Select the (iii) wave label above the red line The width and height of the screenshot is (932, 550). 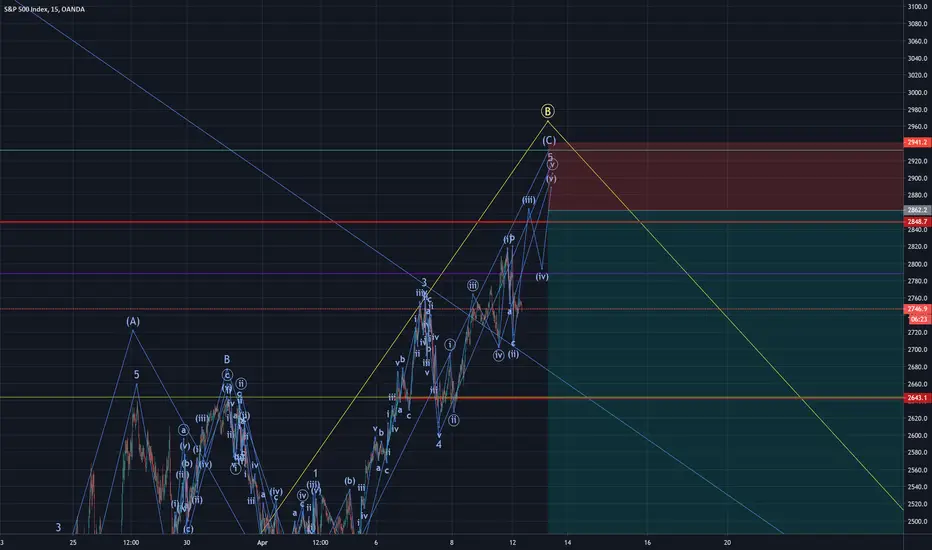coord(528,200)
